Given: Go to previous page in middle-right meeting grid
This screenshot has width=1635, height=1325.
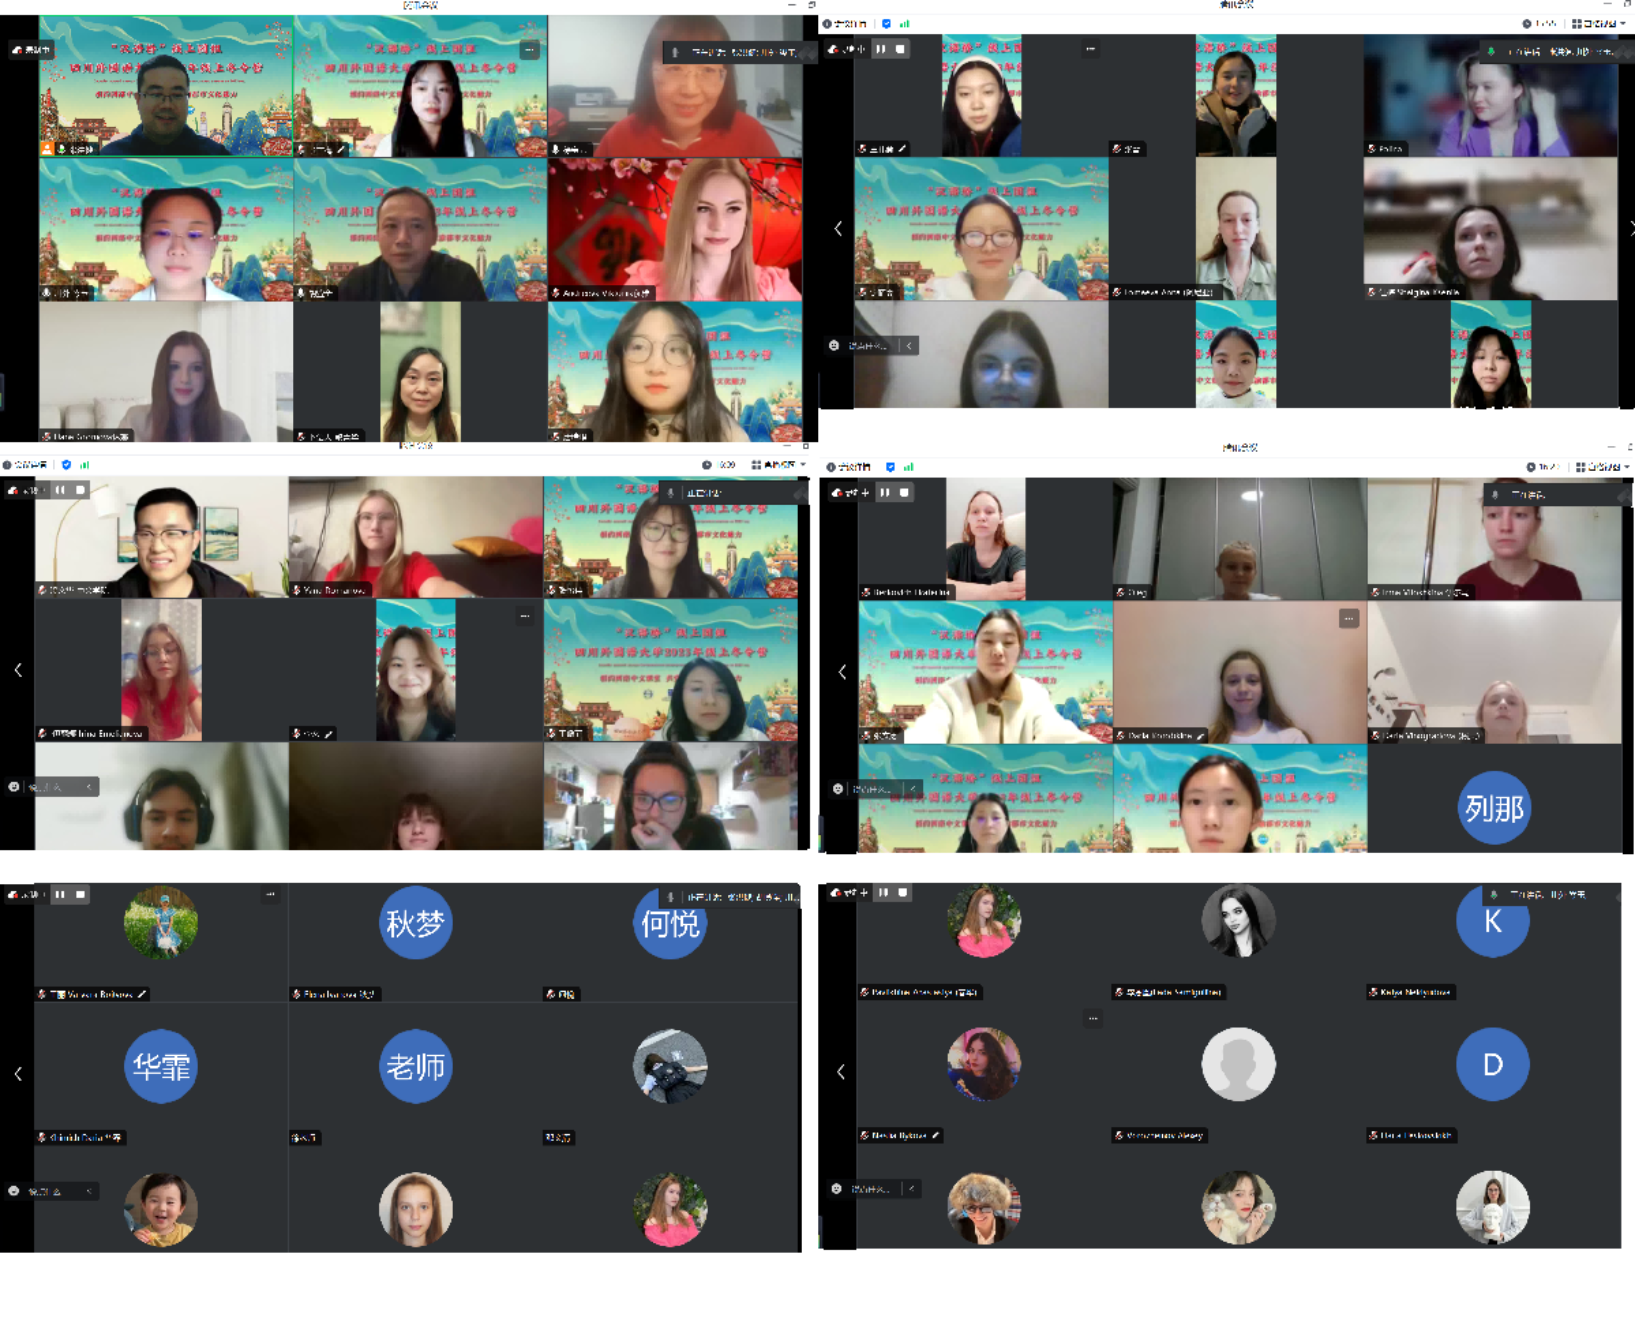Looking at the screenshot, I should point(842,672).
